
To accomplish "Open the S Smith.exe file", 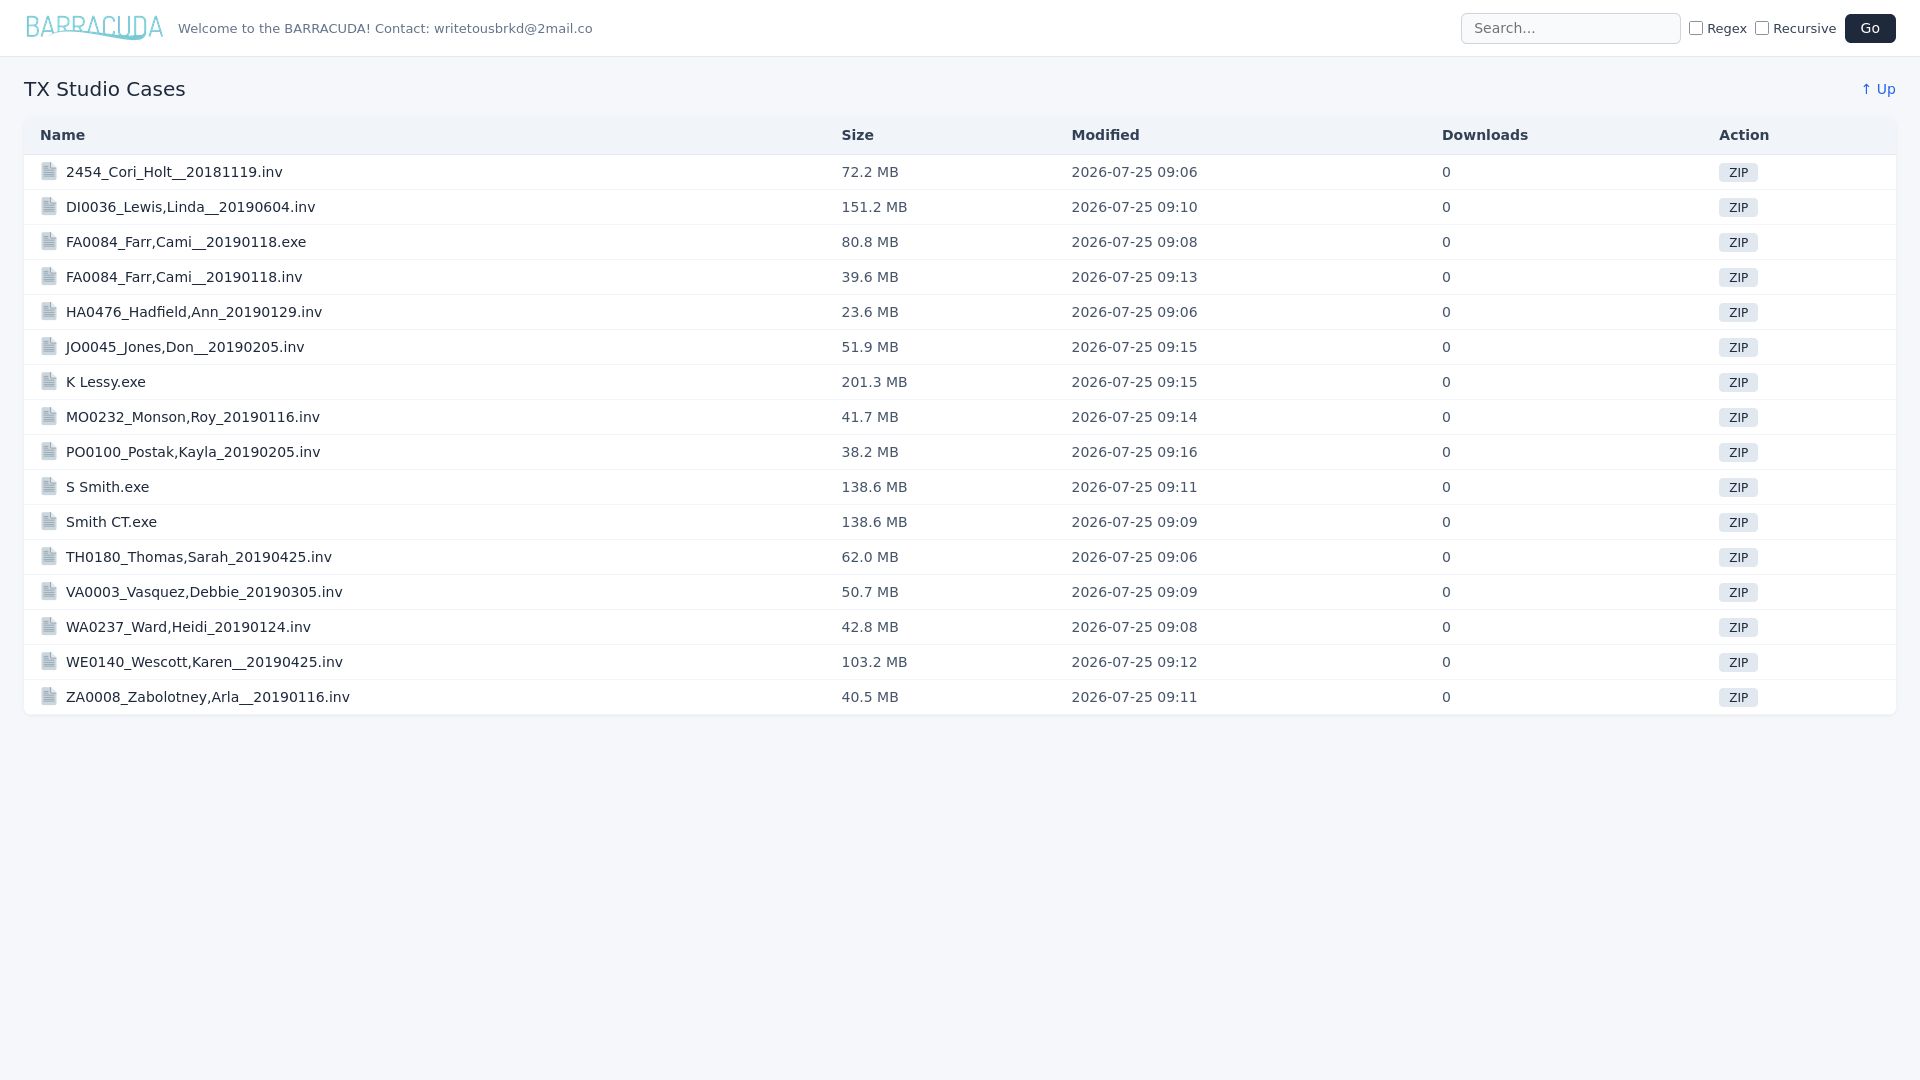I will tap(107, 487).
